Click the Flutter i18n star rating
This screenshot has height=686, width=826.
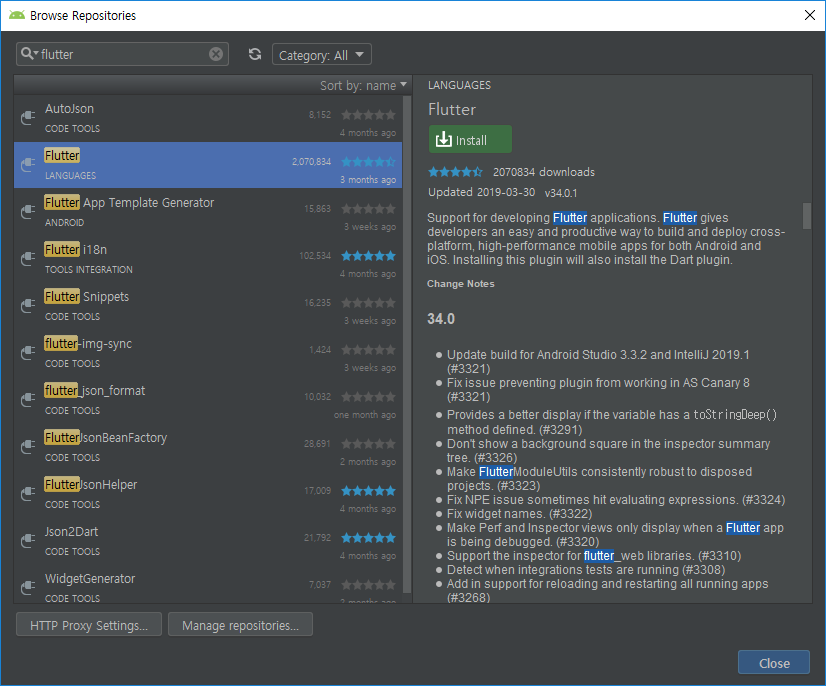click(x=368, y=256)
